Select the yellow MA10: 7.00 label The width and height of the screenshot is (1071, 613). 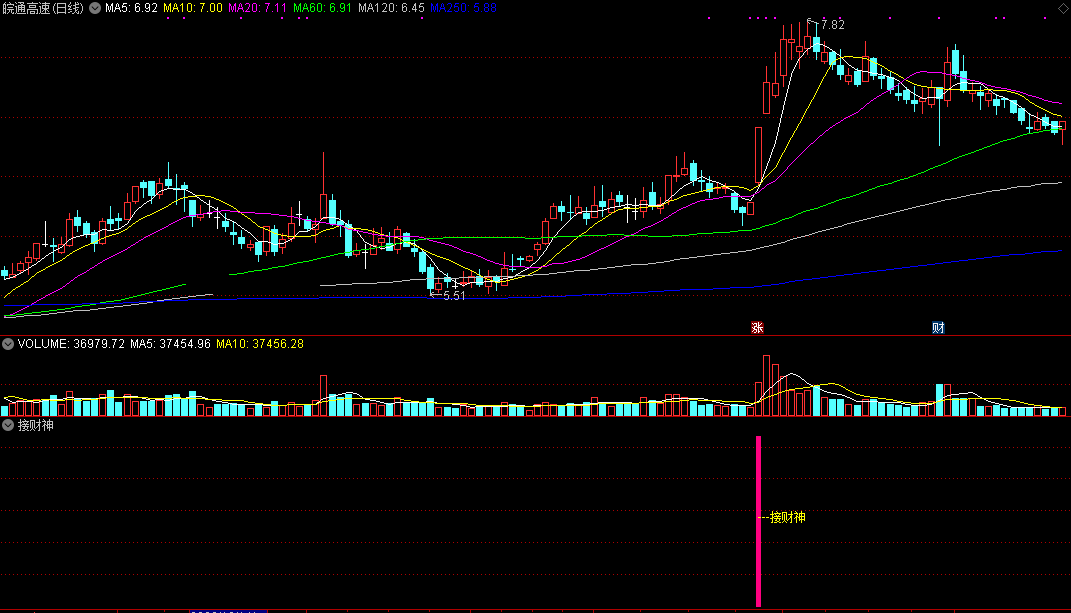(193, 8)
